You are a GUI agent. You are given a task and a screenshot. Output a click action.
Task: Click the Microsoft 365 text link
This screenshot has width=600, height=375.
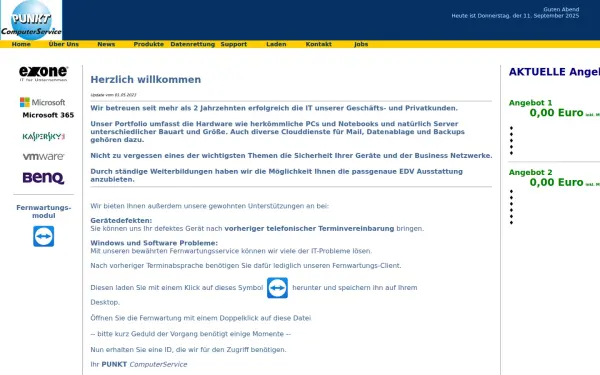tap(48, 115)
